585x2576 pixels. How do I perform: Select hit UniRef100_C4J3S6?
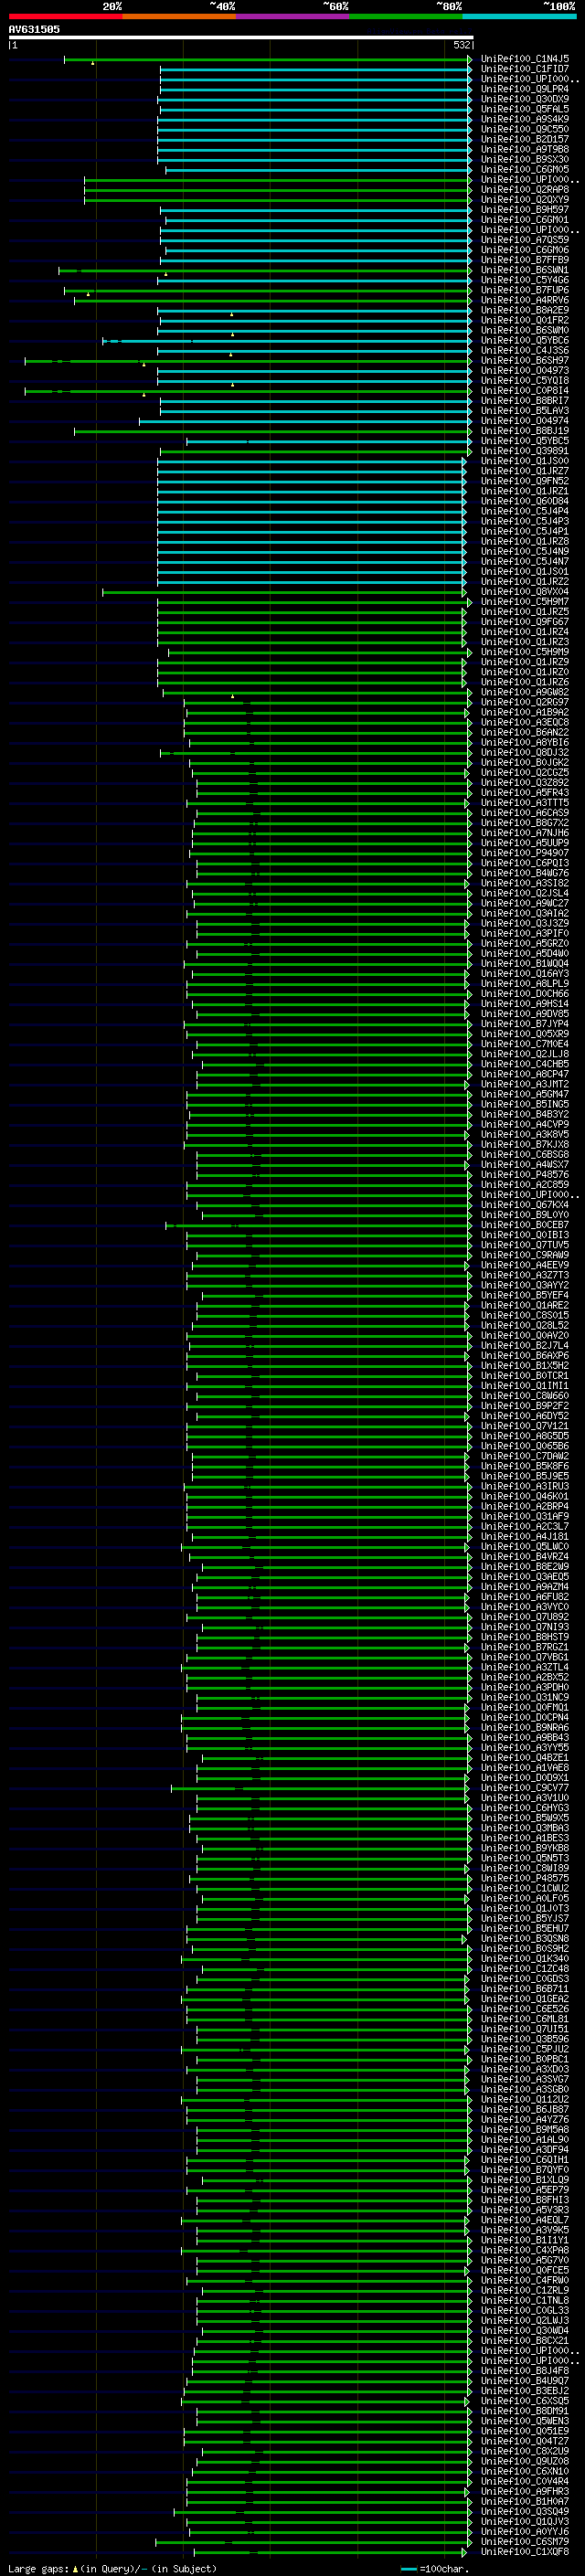pyautogui.click(x=525, y=350)
